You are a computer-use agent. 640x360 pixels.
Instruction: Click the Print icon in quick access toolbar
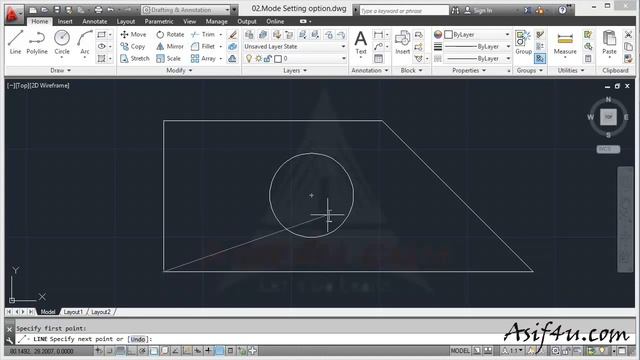(x=98, y=10)
